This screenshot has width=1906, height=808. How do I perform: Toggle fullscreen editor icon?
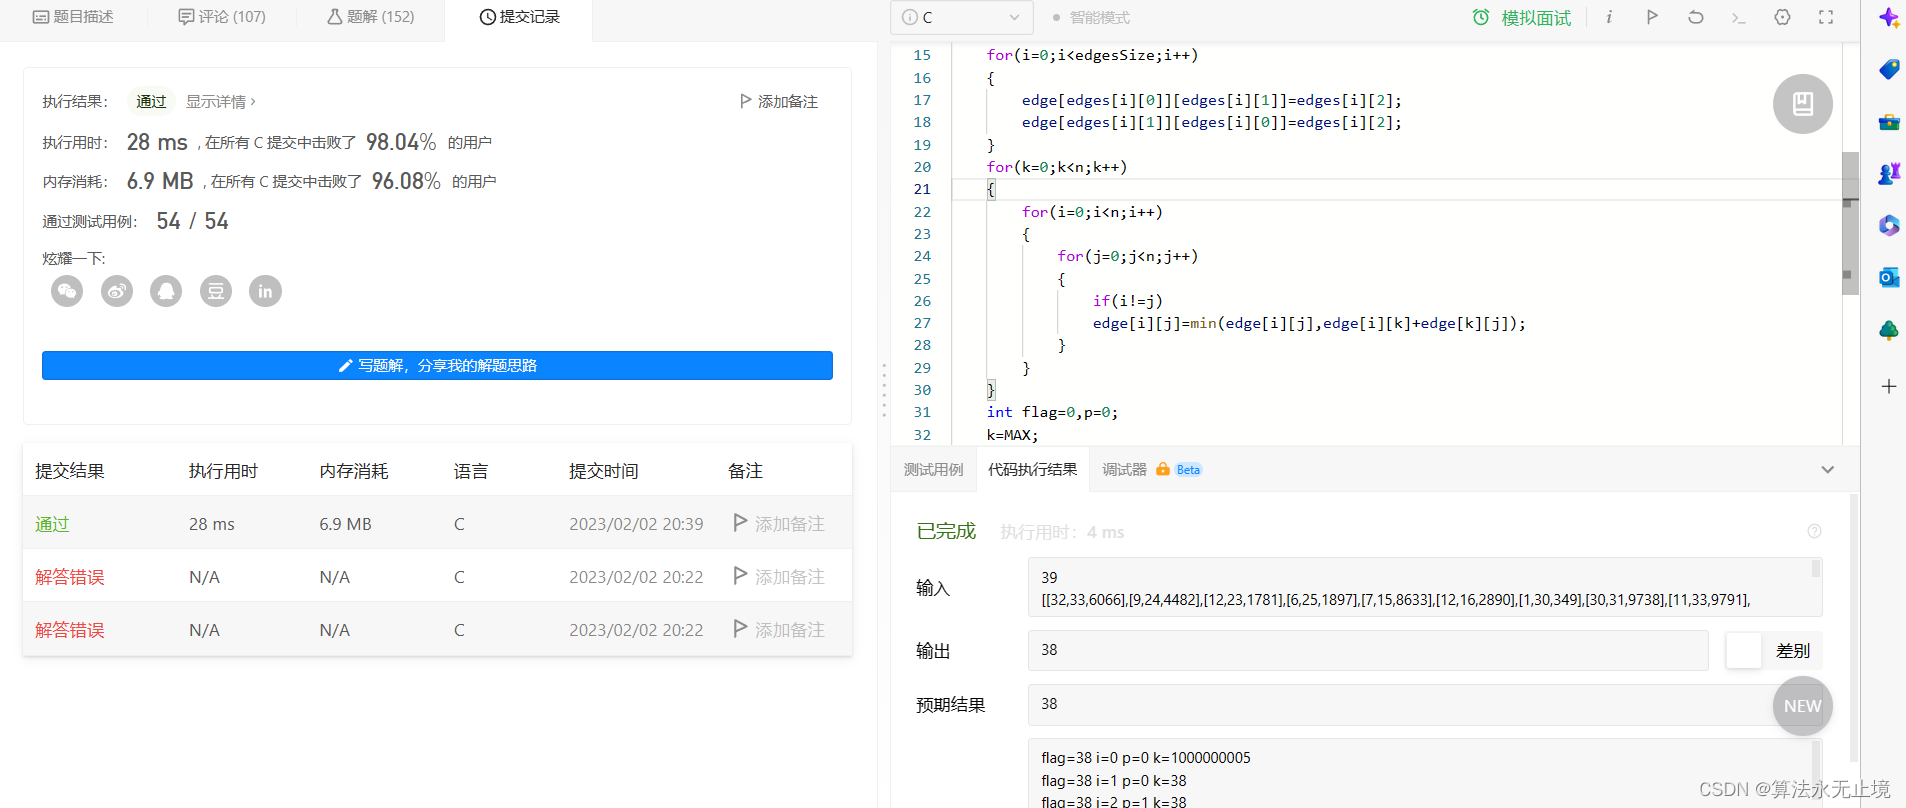(x=1826, y=17)
